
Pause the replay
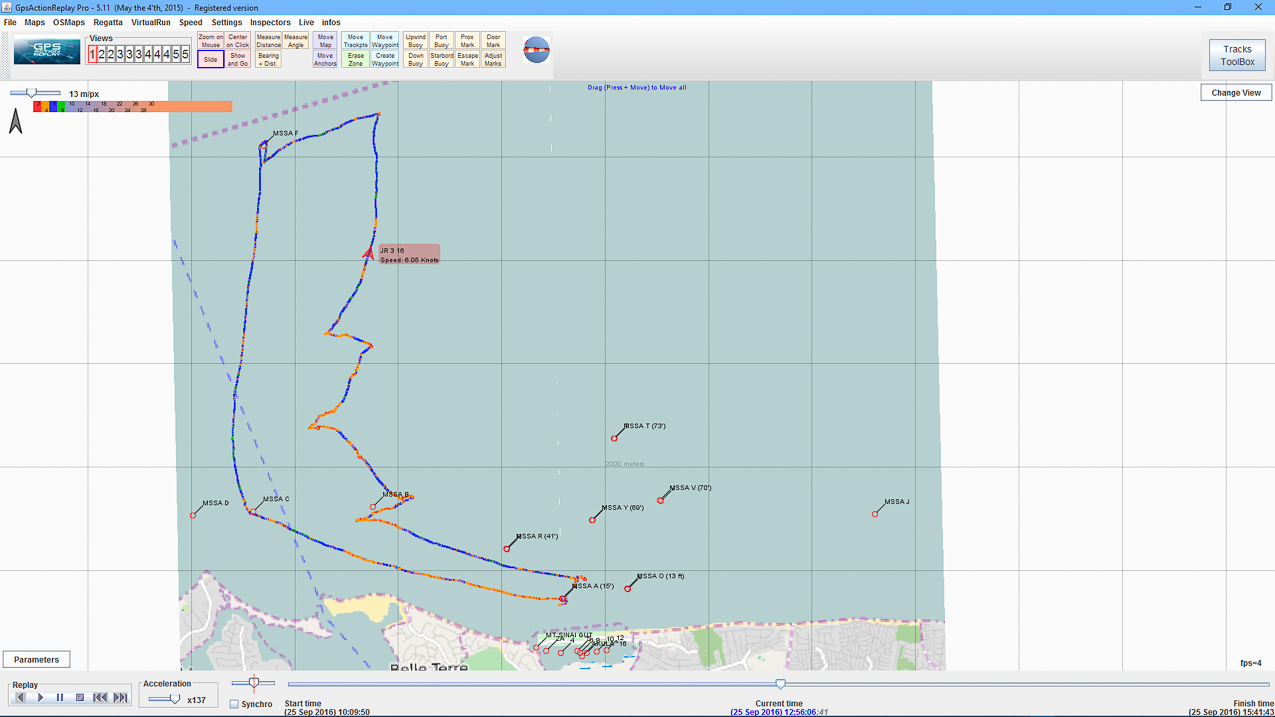coord(60,698)
